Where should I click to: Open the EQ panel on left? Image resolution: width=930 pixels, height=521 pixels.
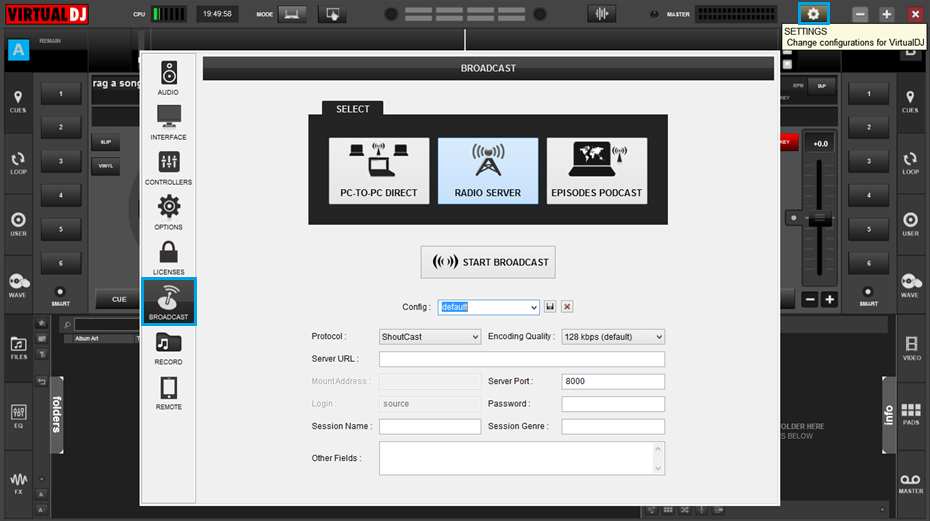[18, 417]
